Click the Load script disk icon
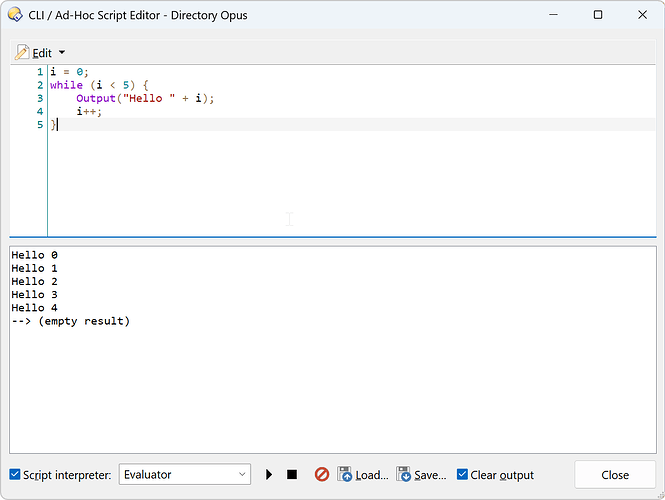This screenshot has width=665, height=500. 345,475
